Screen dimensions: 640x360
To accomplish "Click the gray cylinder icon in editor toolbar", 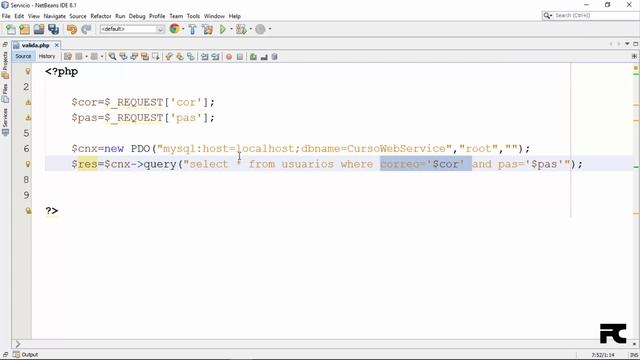I will pyautogui.click(x=275, y=57).
